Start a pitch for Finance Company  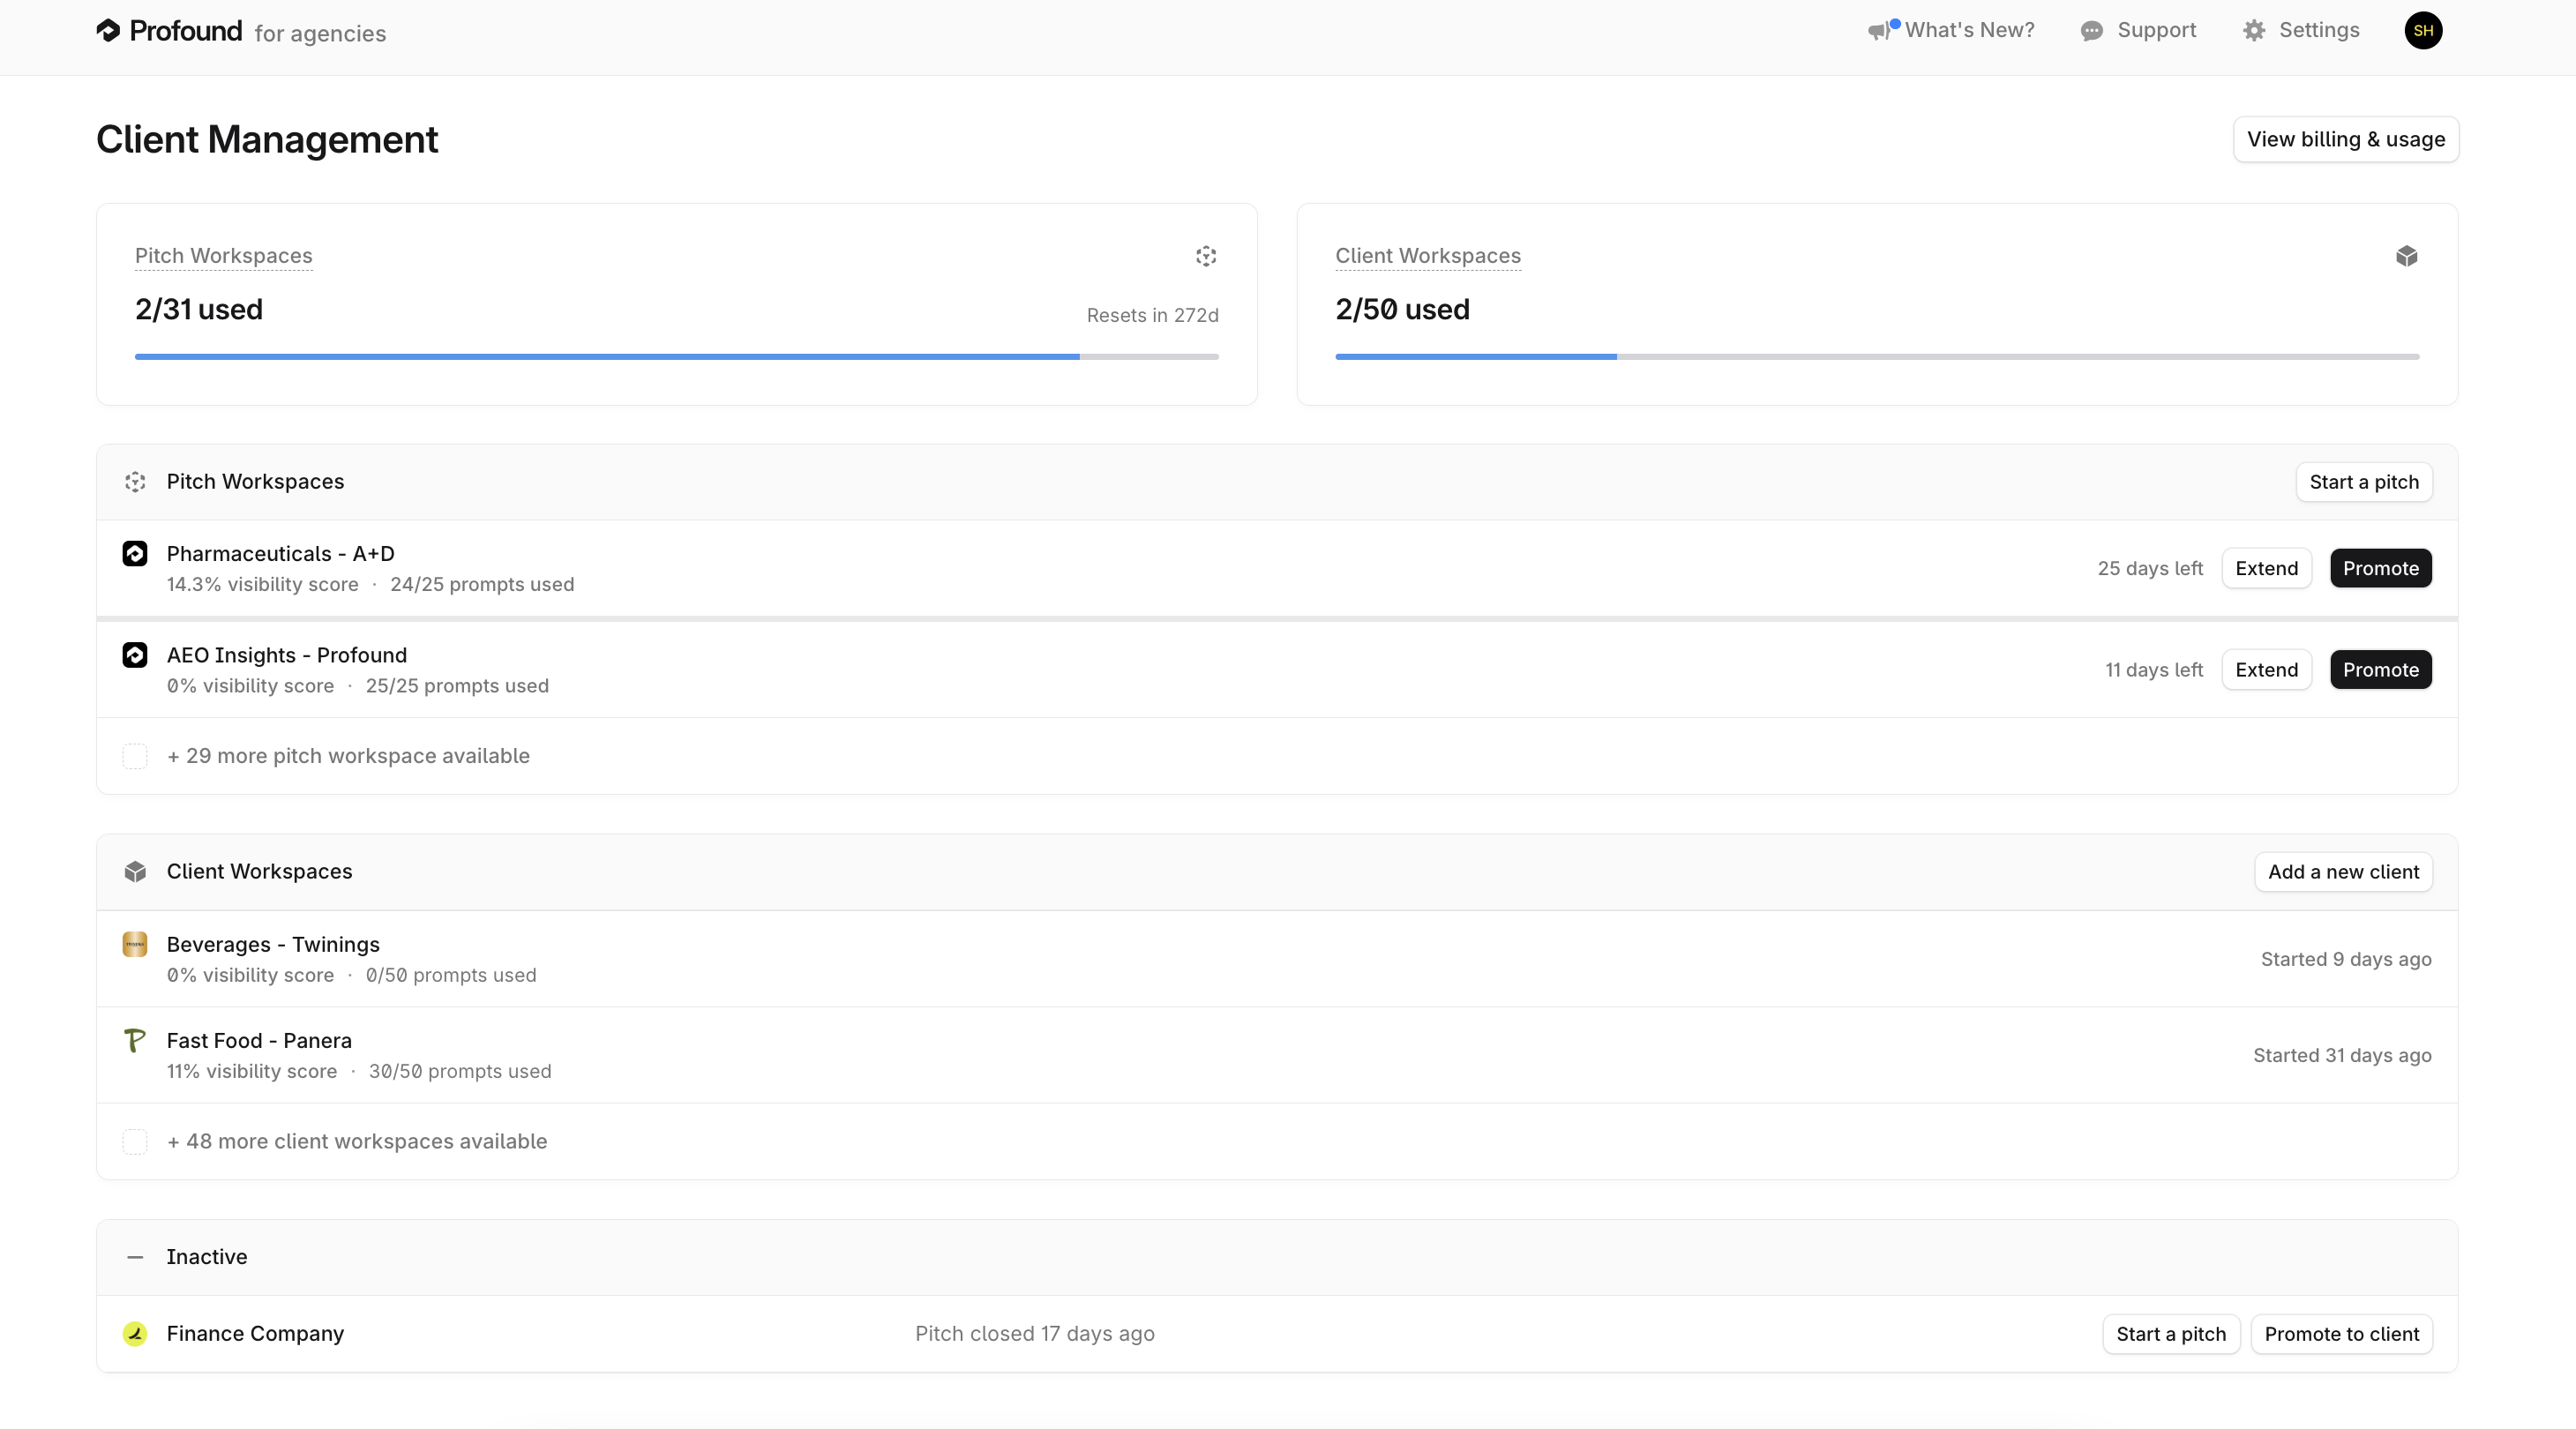coord(2171,1334)
